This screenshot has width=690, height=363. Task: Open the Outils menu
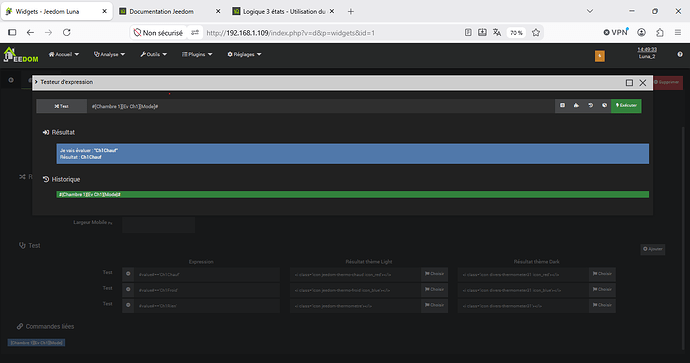[154, 55]
